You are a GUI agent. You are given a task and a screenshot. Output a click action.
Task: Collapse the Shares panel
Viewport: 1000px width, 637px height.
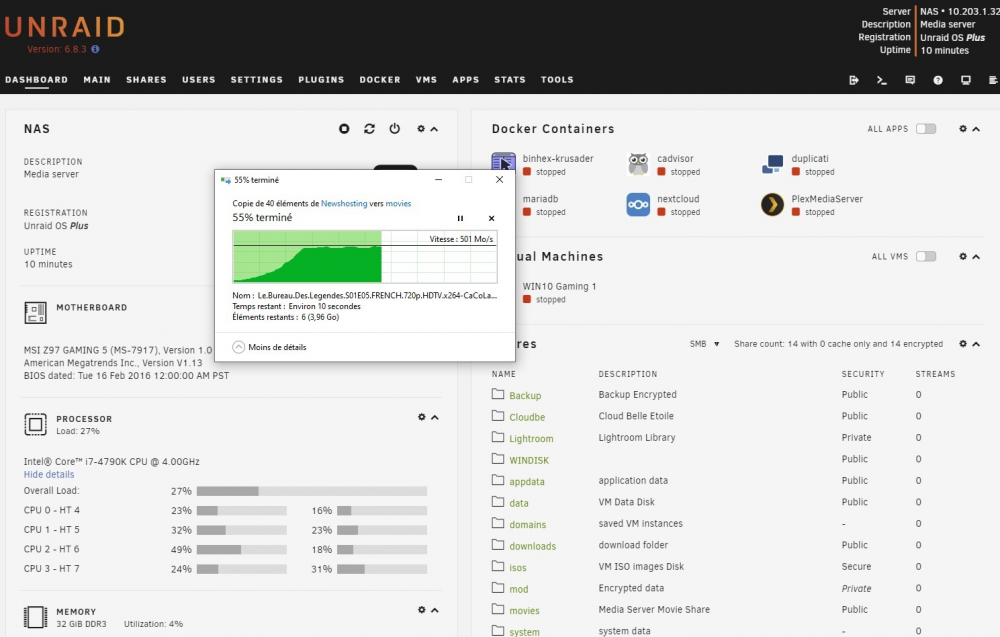pos(976,344)
